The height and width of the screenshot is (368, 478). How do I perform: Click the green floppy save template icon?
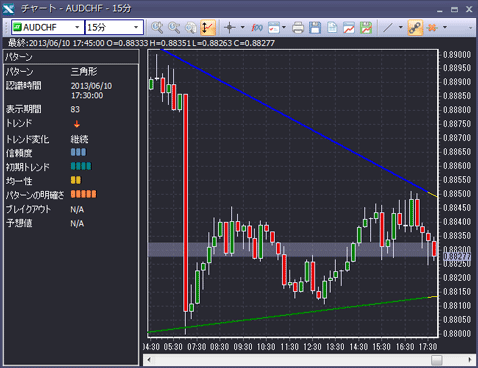pos(366,27)
